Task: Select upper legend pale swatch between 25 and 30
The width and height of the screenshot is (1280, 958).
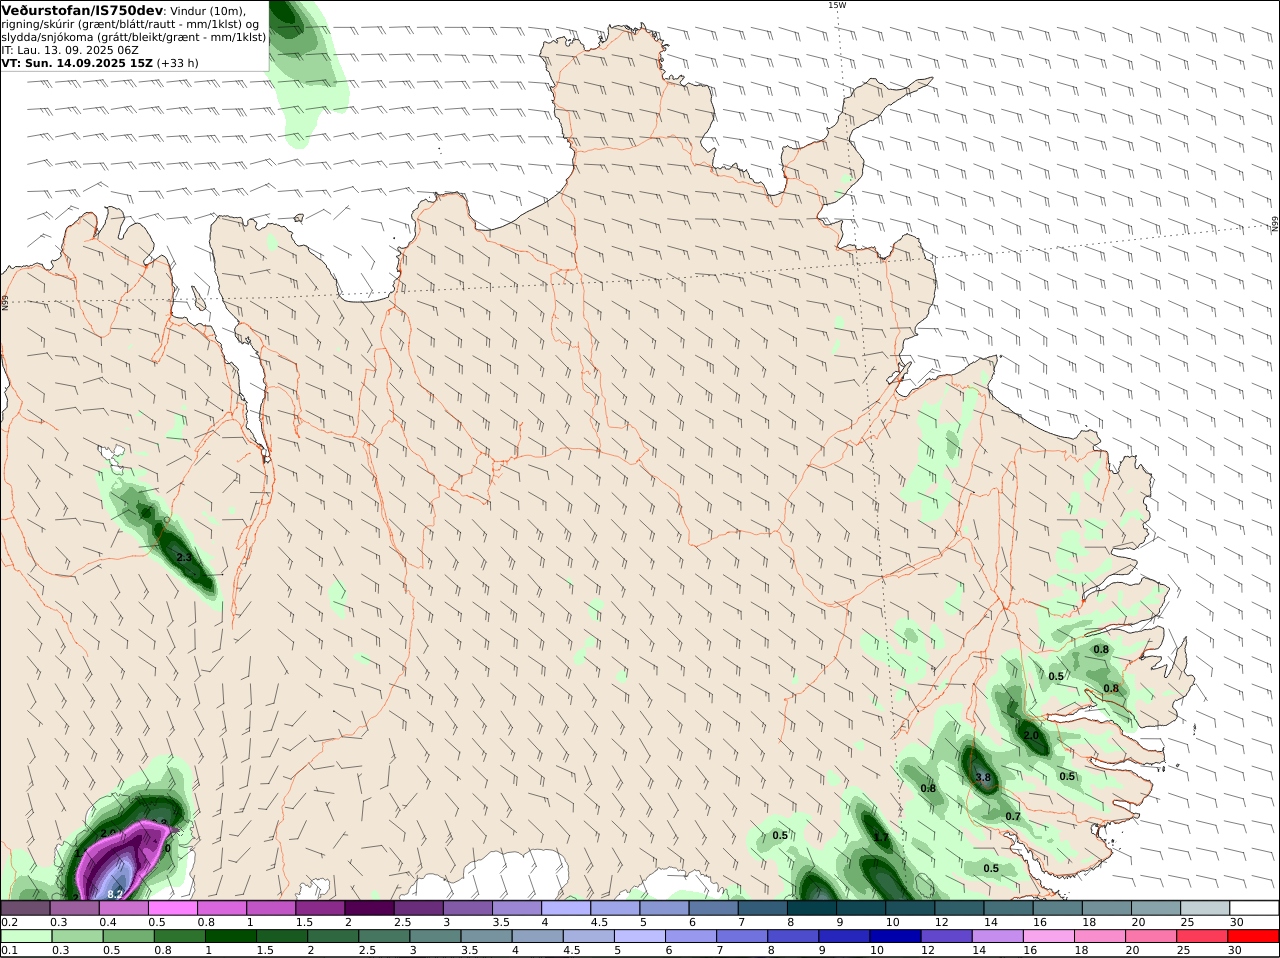Action: click(x=1206, y=907)
